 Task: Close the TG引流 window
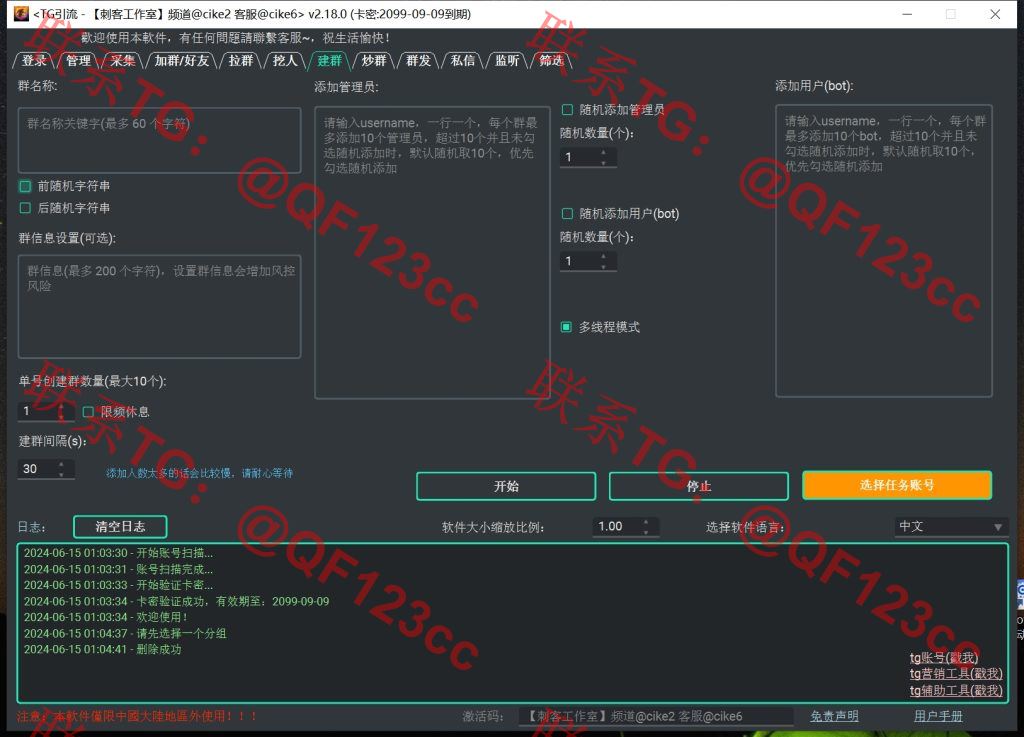point(995,14)
